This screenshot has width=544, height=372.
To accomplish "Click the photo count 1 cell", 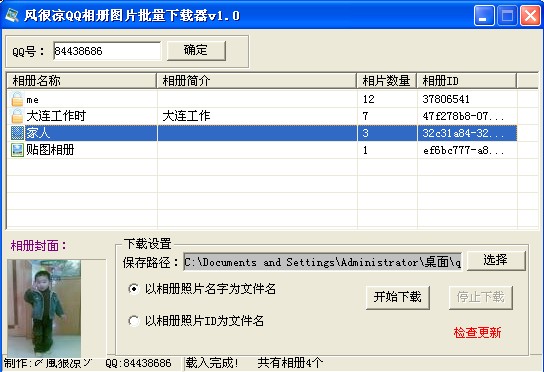I will point(365,150).
